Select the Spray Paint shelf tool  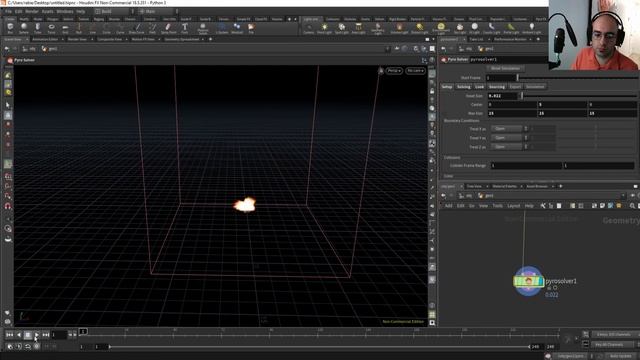[168, 28]
